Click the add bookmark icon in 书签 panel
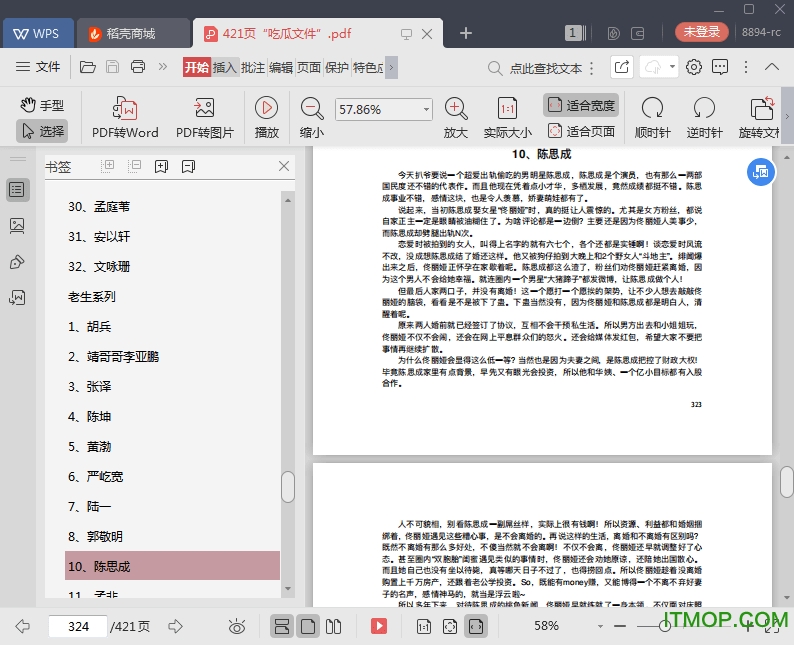The width and height of the screenshot is (794, 645). pyautogui.click(x=161, y=166)
